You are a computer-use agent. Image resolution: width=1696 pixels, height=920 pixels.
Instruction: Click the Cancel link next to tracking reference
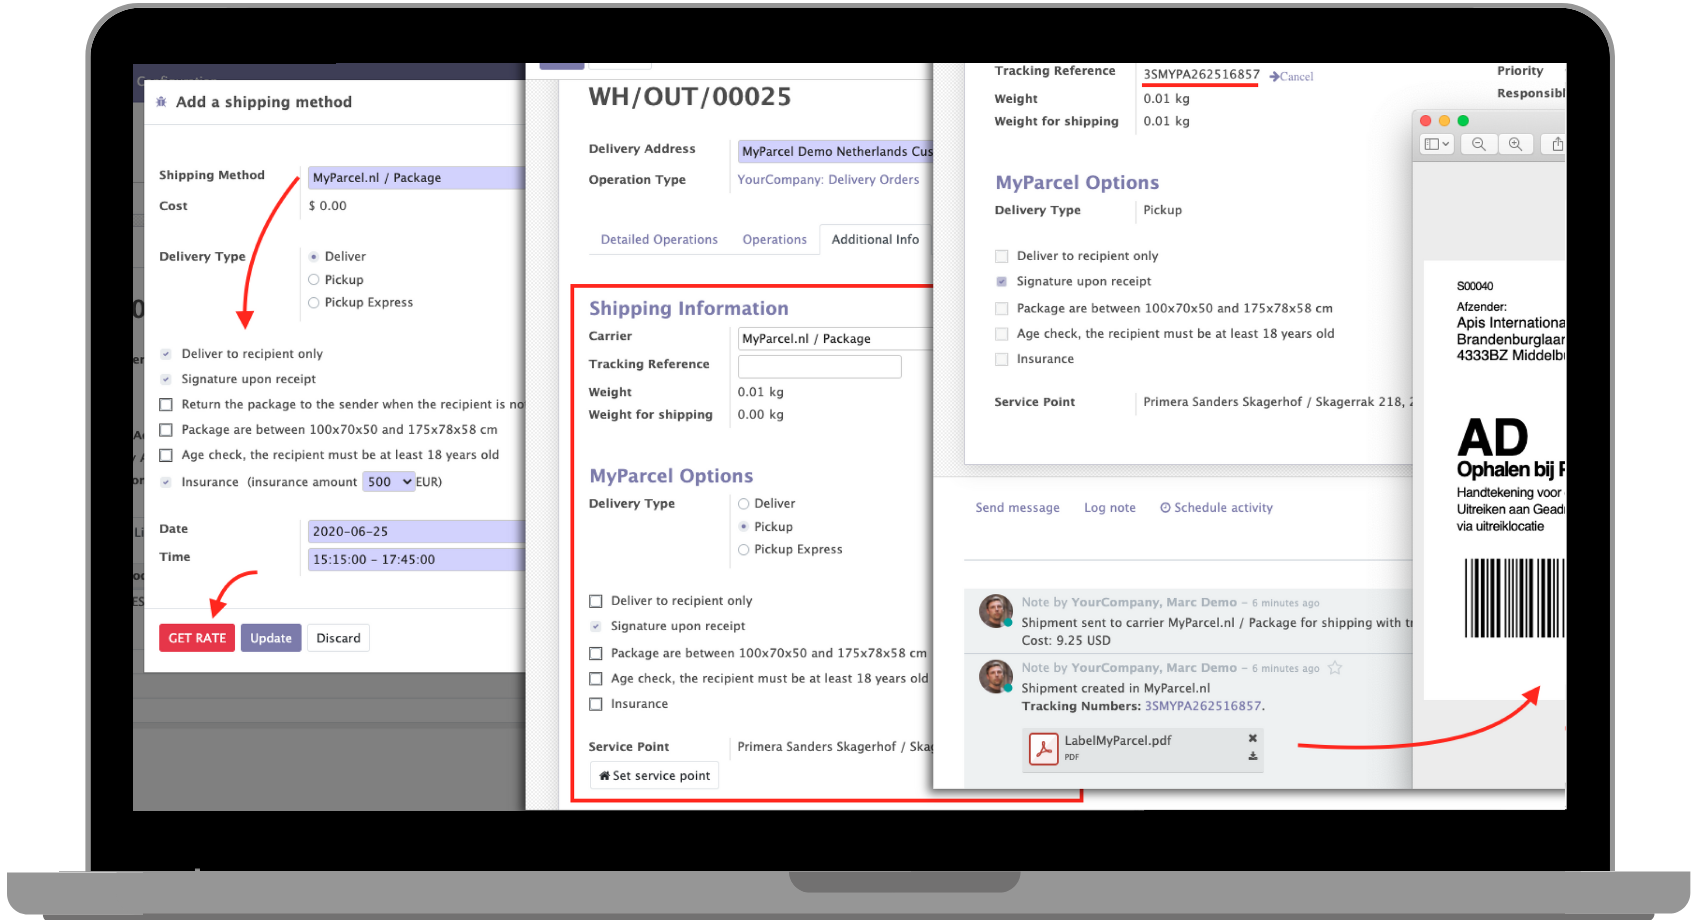click(x=1296, y=76)
